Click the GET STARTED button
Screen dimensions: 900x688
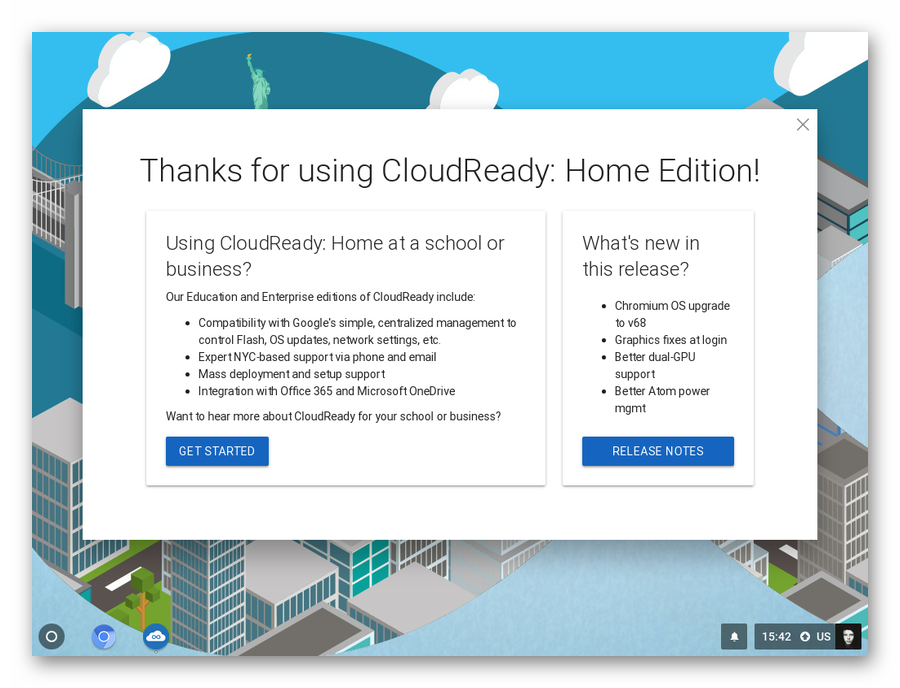pos(217,451)
